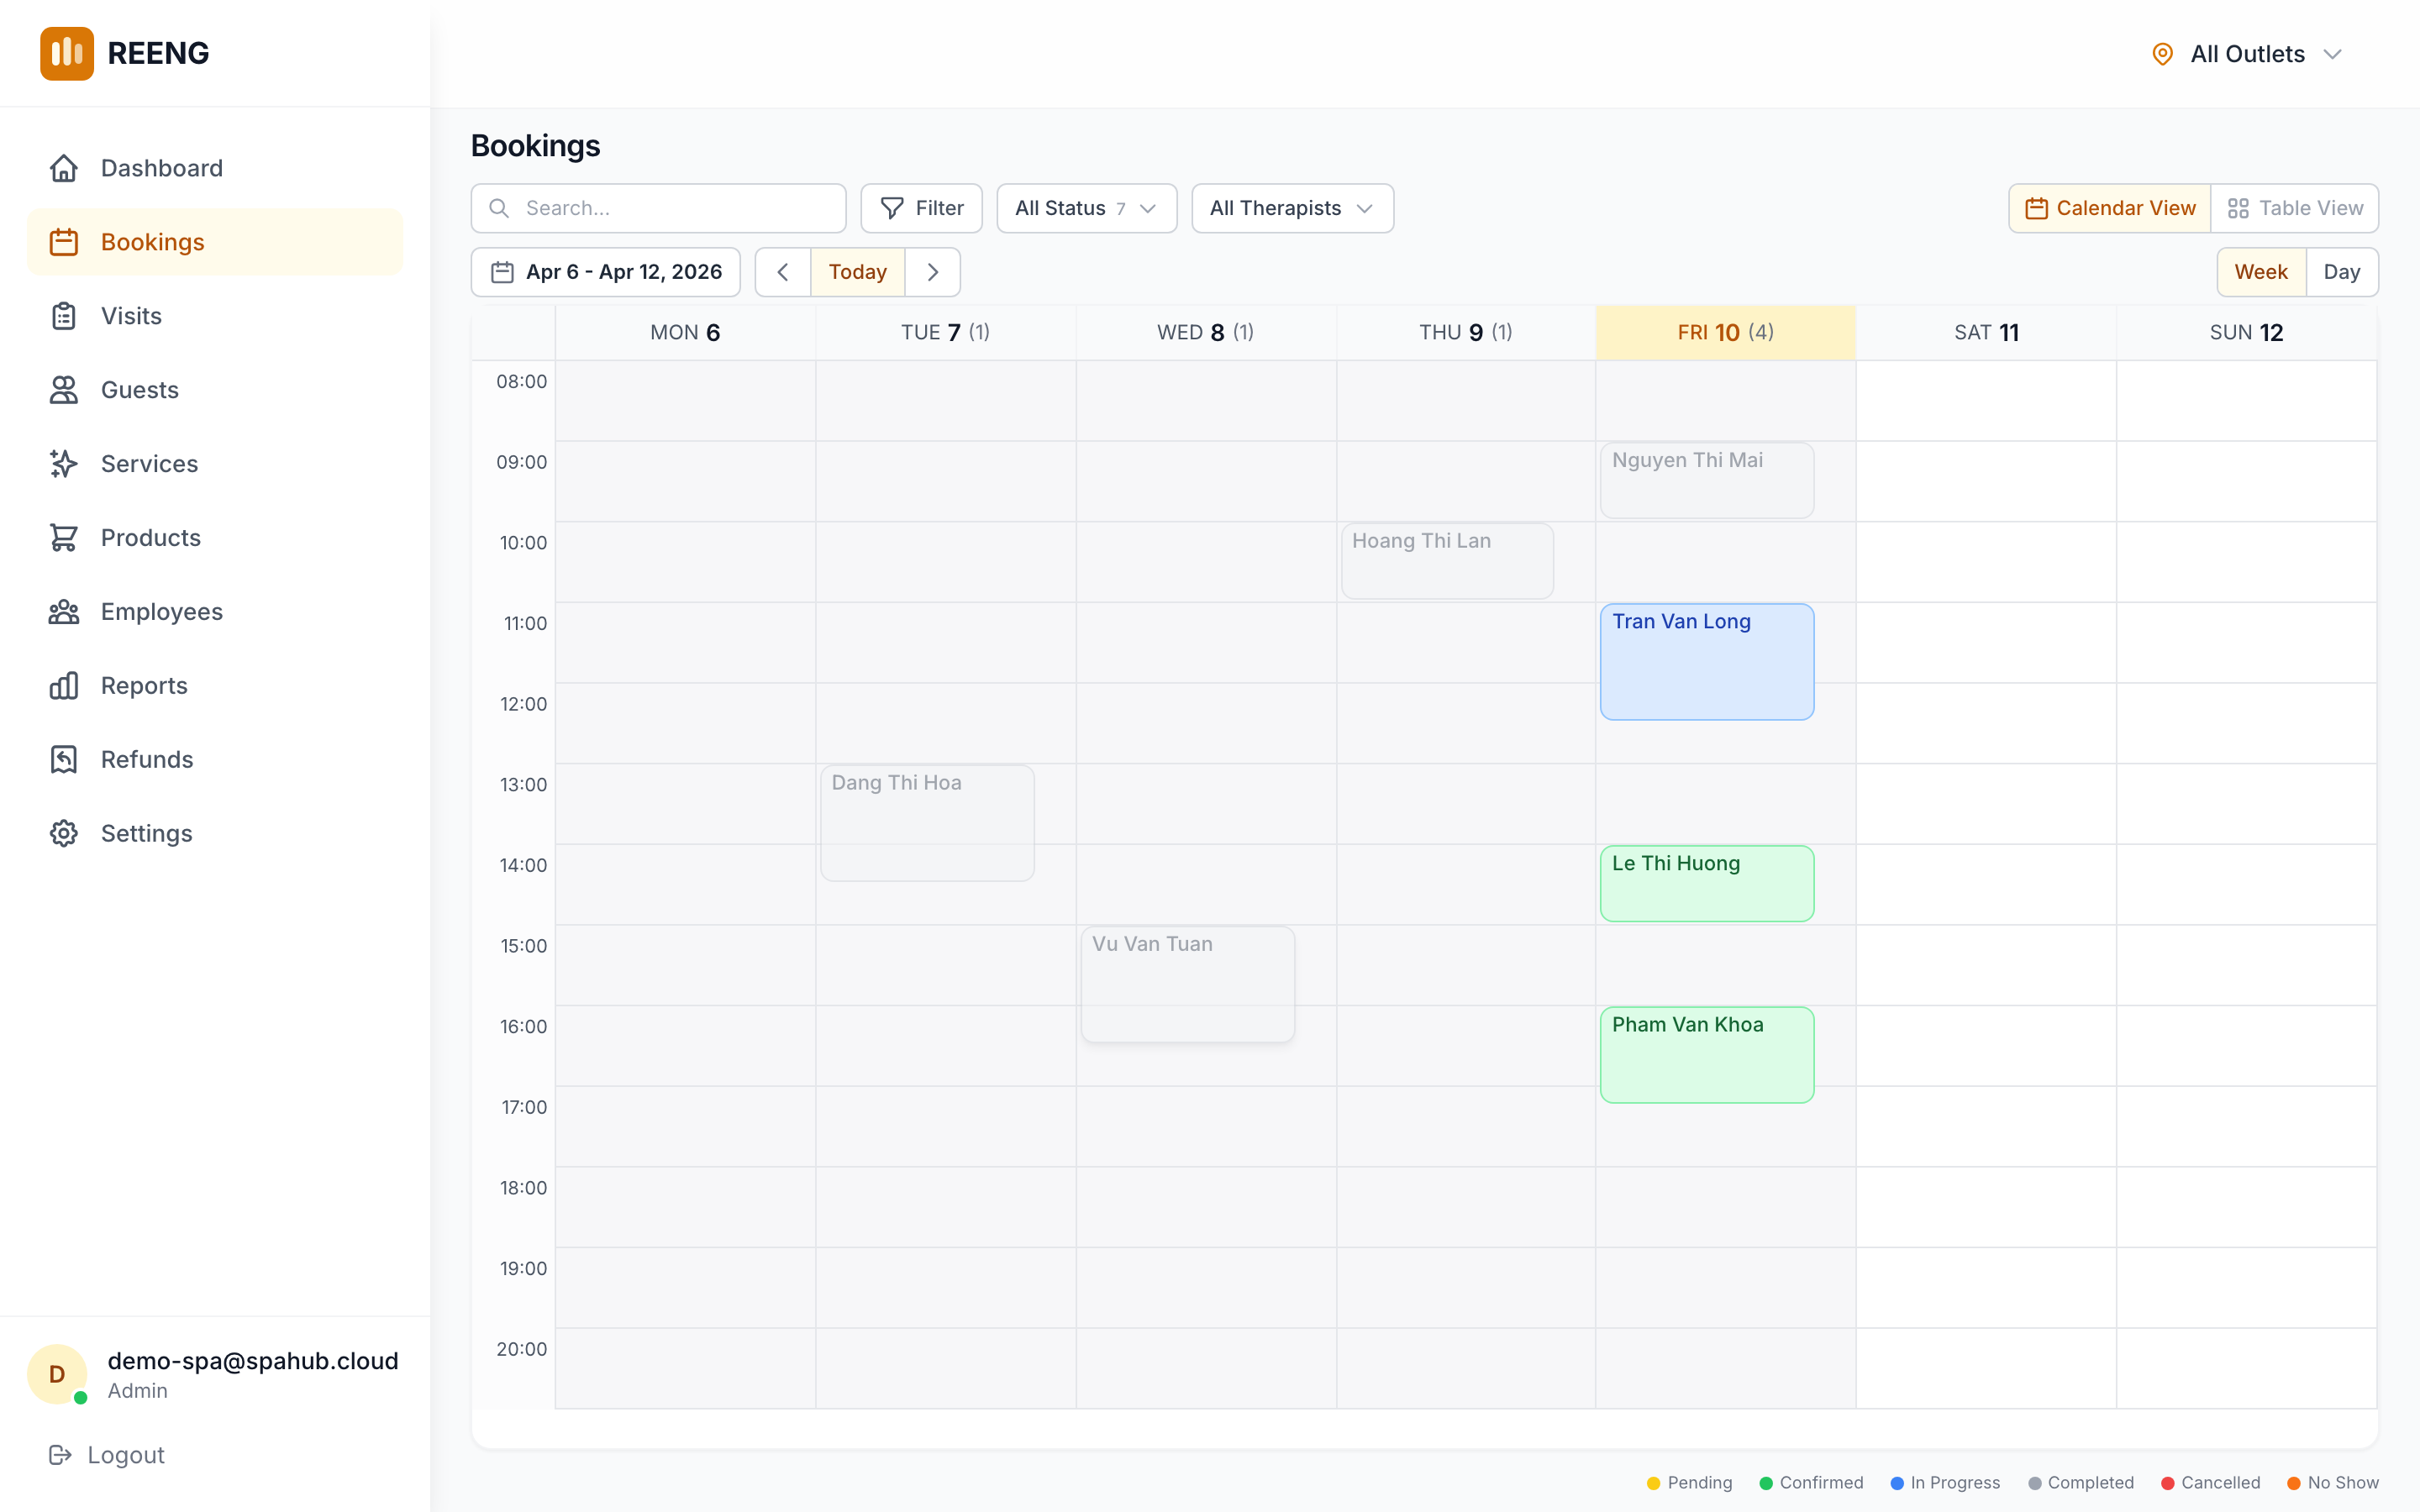Switch to Table View
Image resolution: width=2420 pixels, height=1512 pixels.
2295,208
